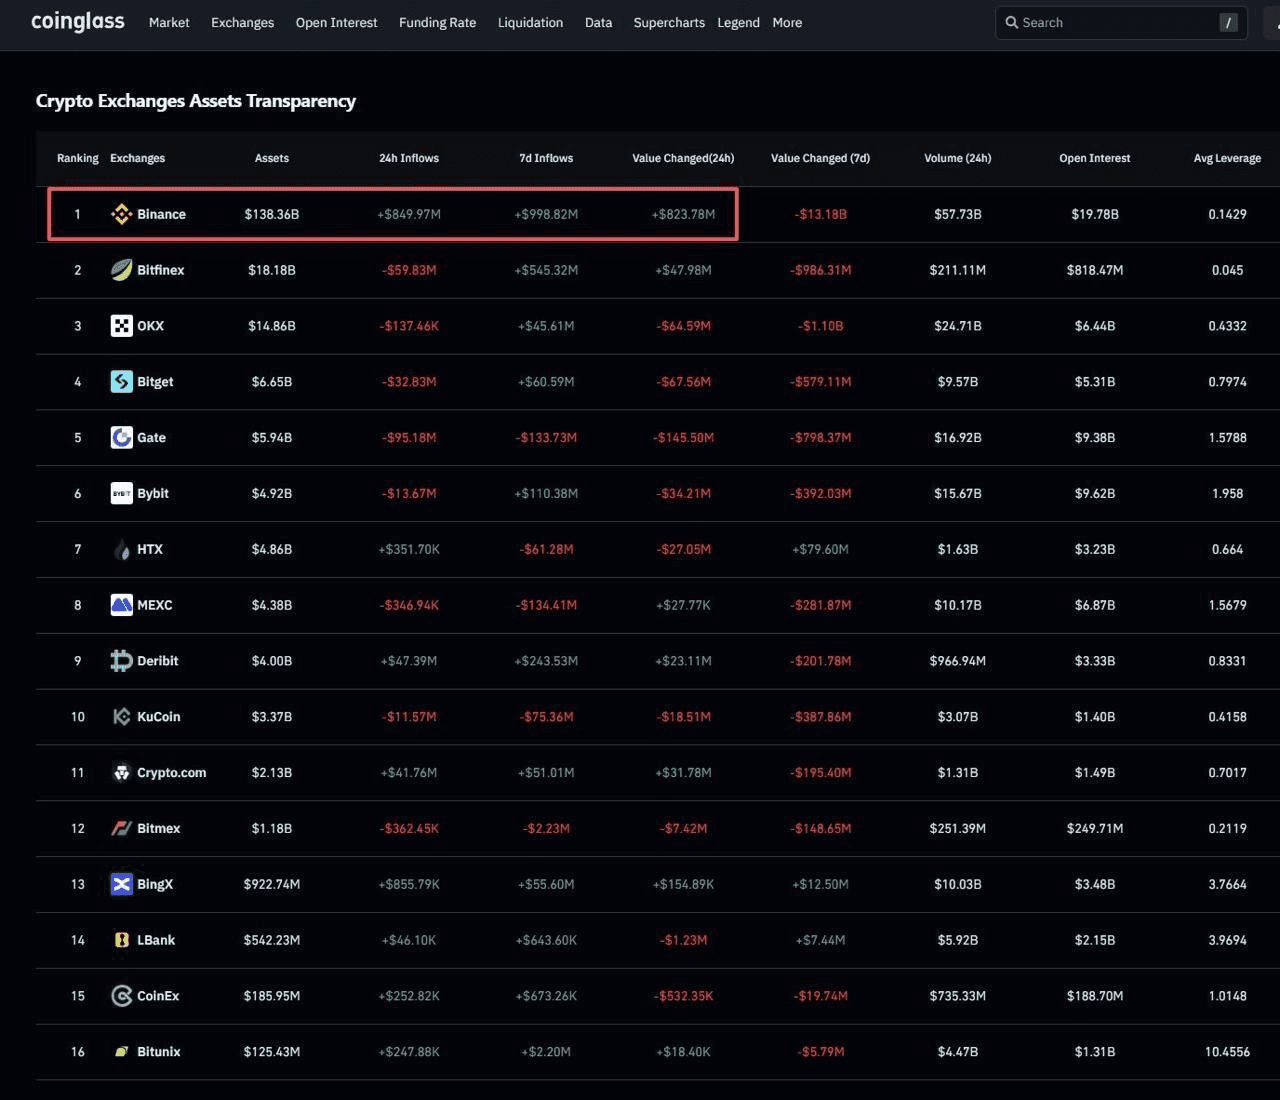Sort table by Assets column header
This screenshot has height=1100, width=1280.
pos(271,158)
